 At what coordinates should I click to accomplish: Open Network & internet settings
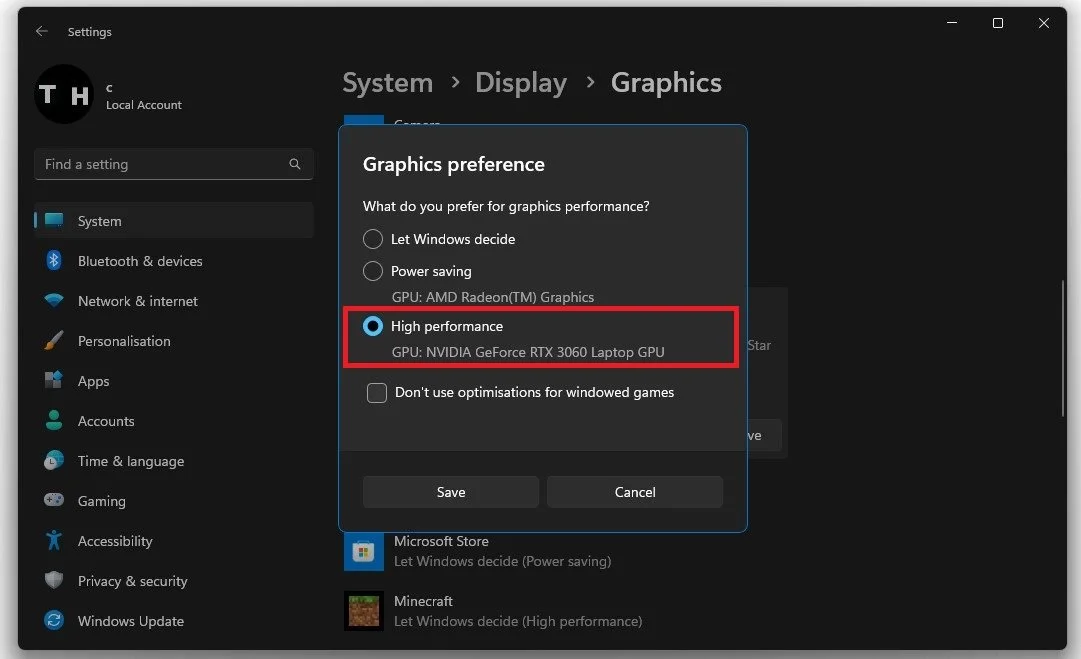coord(174,301)
